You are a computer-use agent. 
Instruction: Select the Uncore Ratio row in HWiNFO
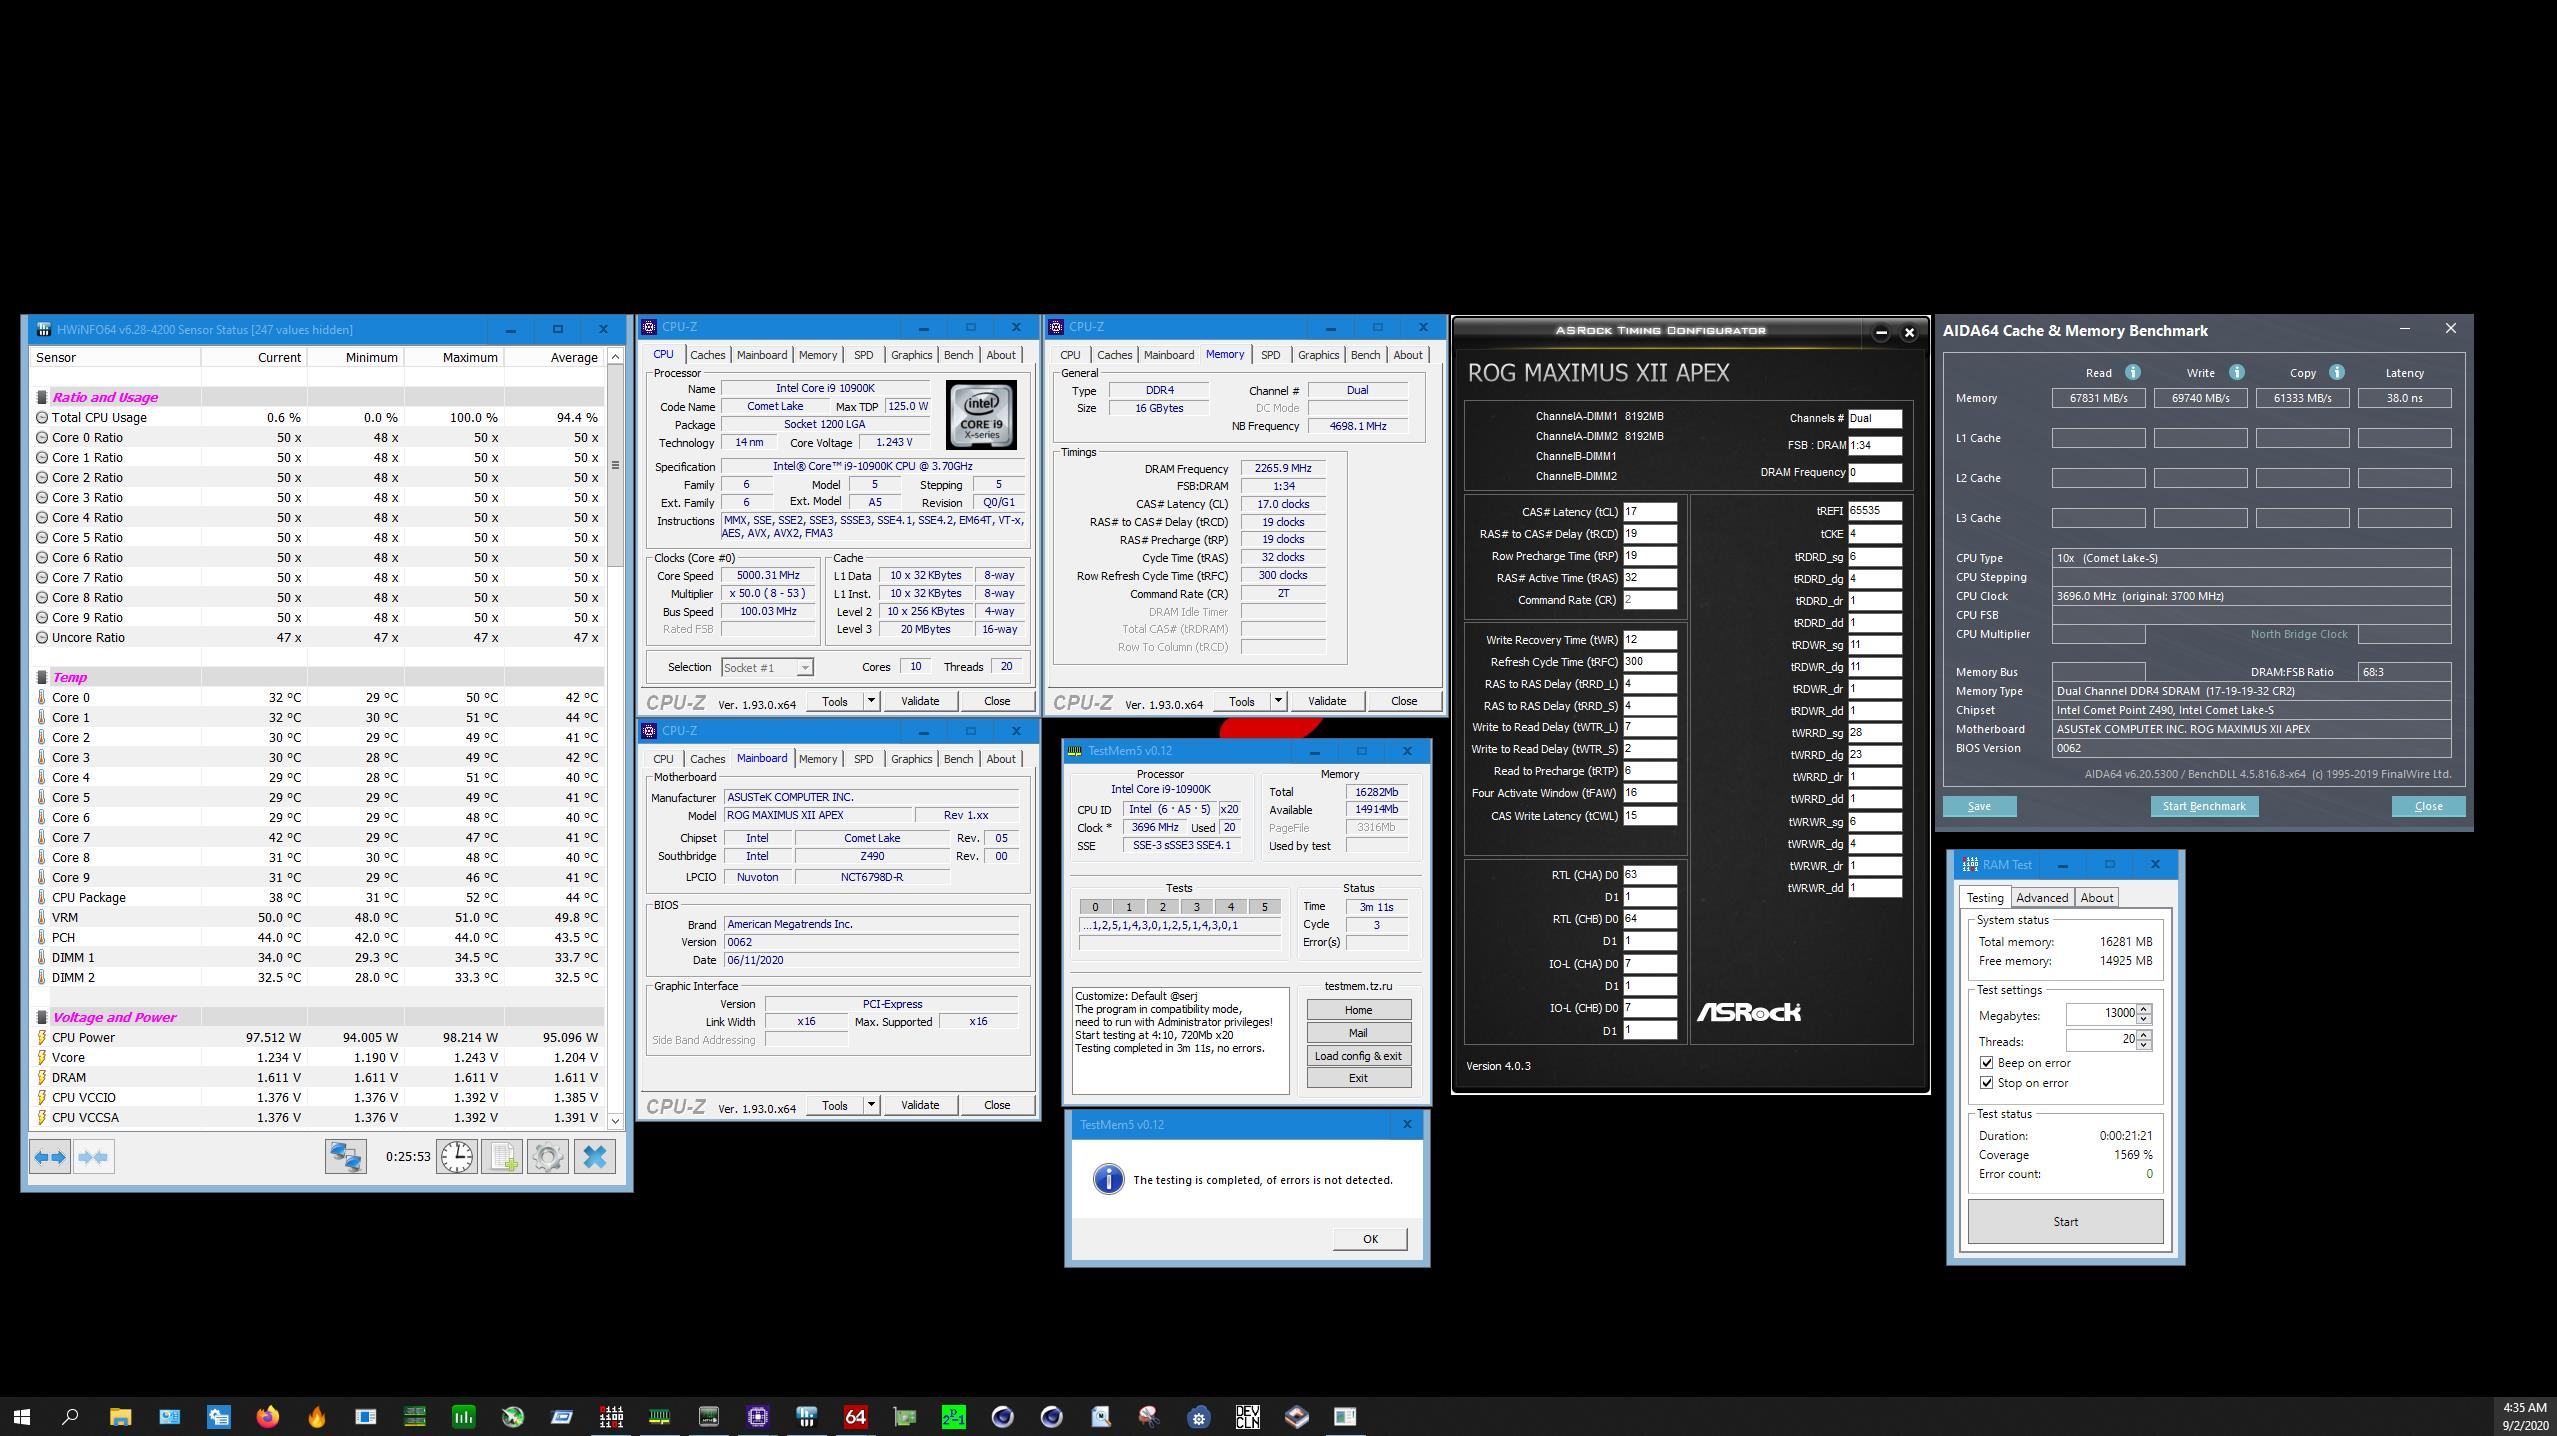tap(317, 637)
